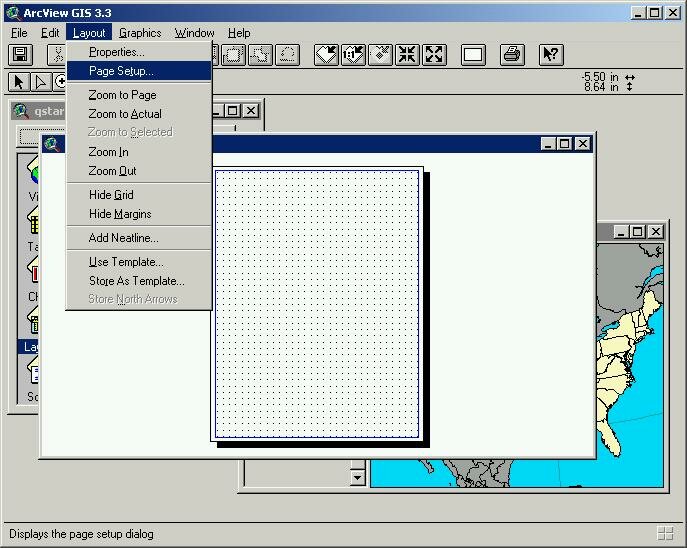
Task: Choose Store As Template... entry
Action: pyautogui.click(x=139, y=281)
